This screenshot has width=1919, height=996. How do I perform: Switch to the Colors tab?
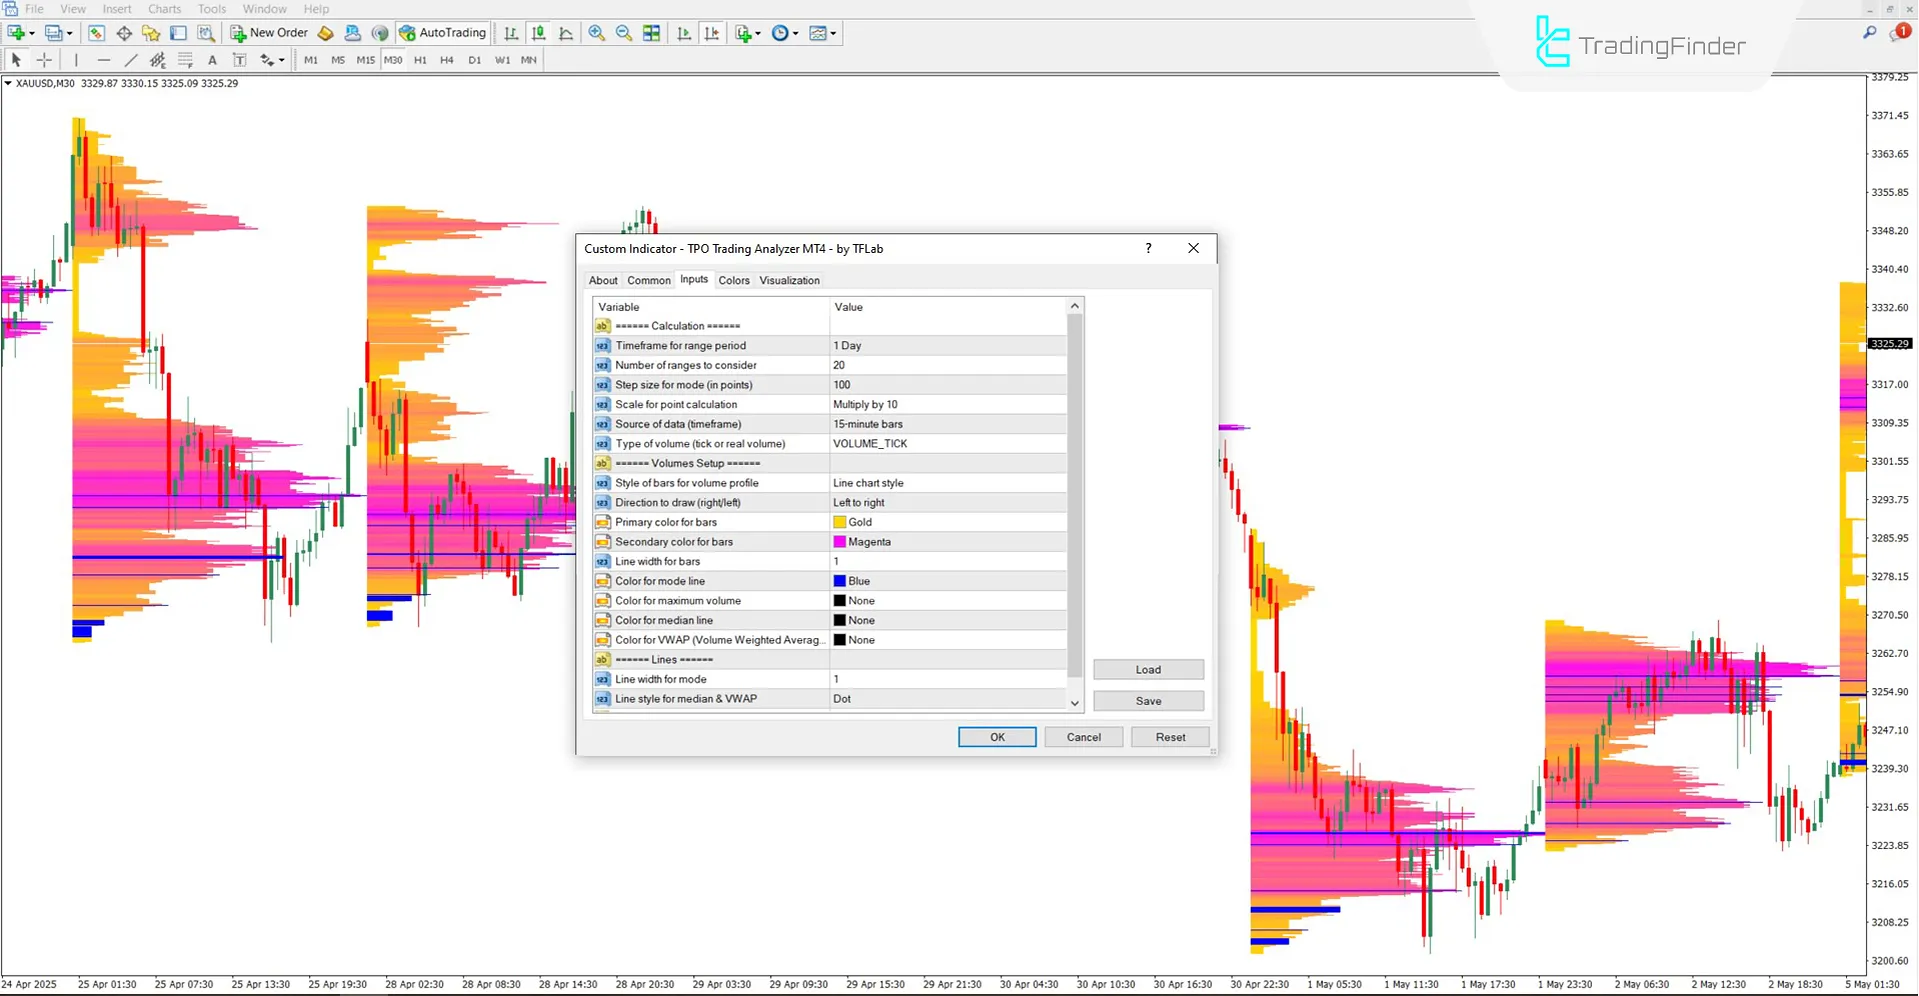(x=733, y=280)
